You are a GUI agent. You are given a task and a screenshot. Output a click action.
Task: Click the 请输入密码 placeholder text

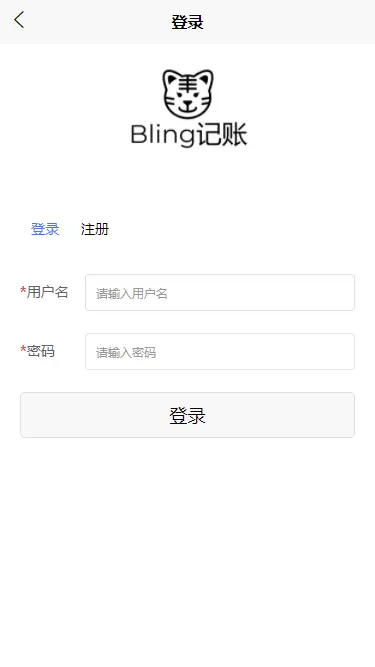126,352
